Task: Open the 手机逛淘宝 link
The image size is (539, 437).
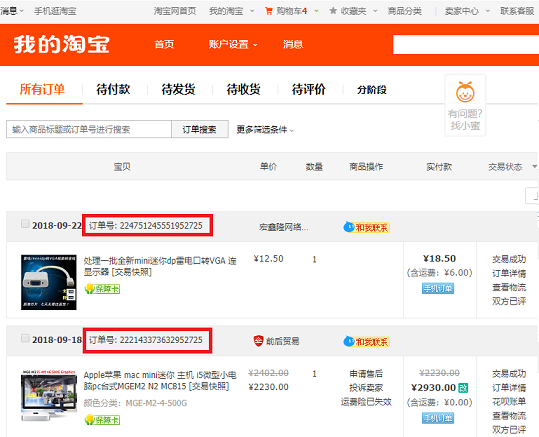Action: [55, 11]
